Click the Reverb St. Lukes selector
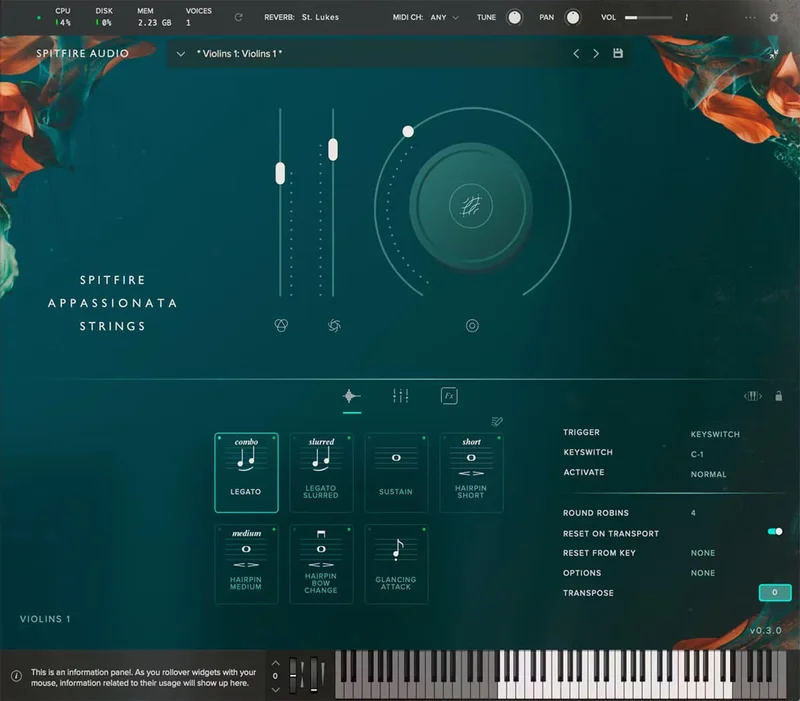This screenshot has height=701, width=800. (x=320, y=17)
